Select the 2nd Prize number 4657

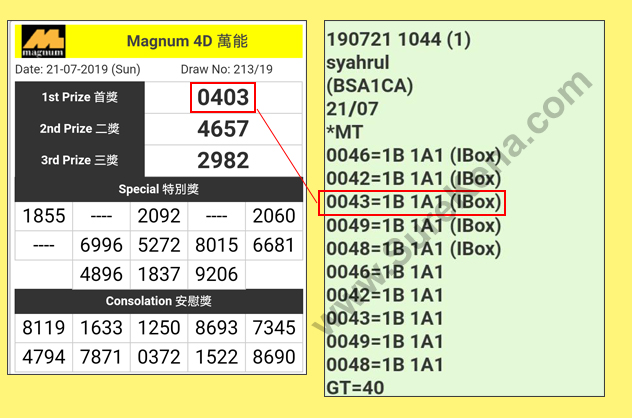pos(222,129)
